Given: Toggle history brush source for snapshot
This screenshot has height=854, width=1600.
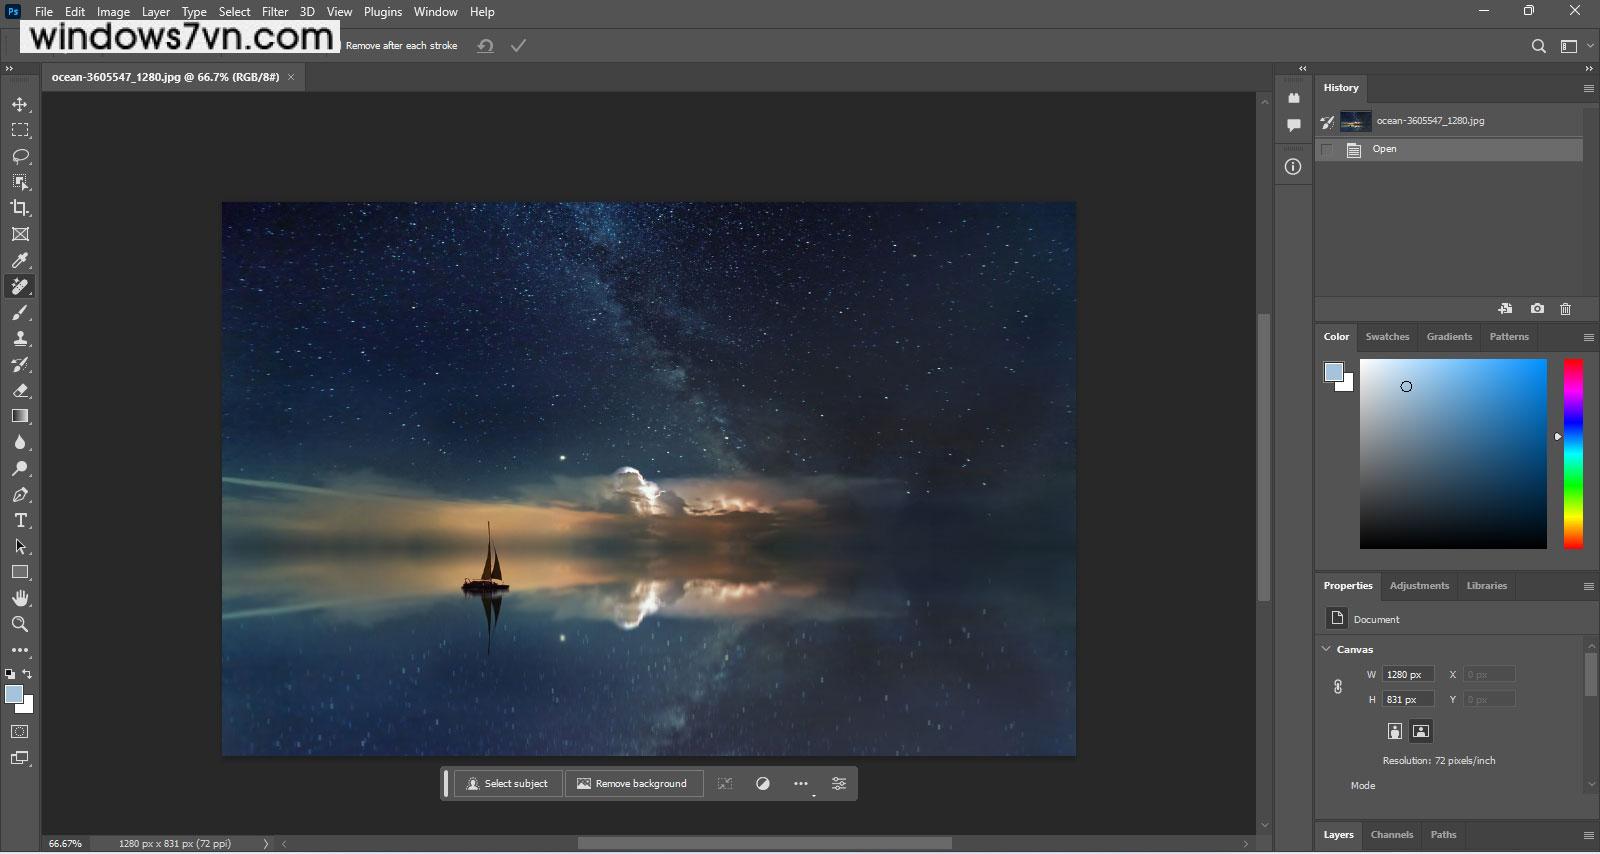Looking at the screenshot, I should pyautogui.click(x=1327, y=122).
